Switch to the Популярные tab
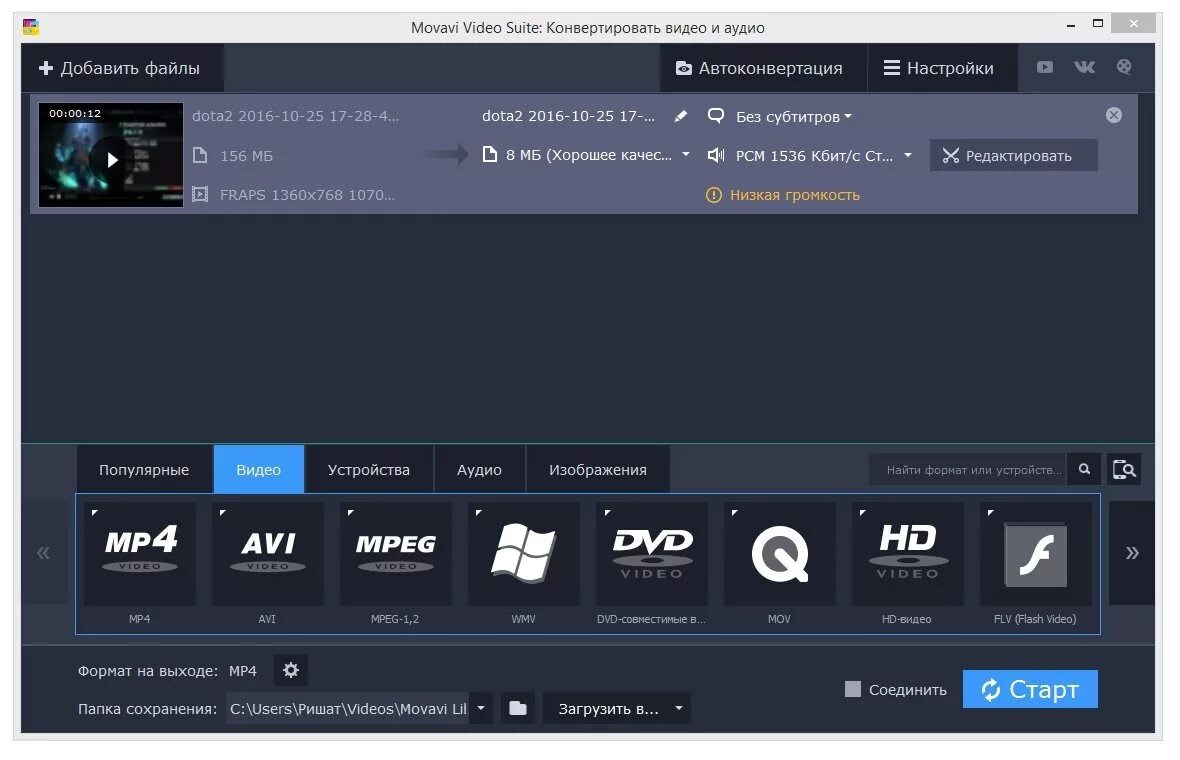Viewport: 1180px width, 760px height. pyautogui.click(x=144, y=470)
